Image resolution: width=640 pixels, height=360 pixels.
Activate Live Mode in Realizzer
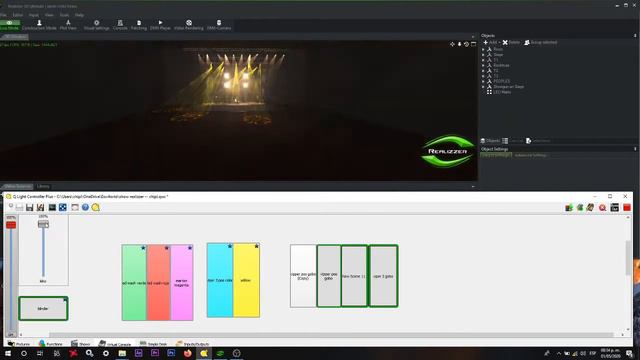click(x=10, y=25)
